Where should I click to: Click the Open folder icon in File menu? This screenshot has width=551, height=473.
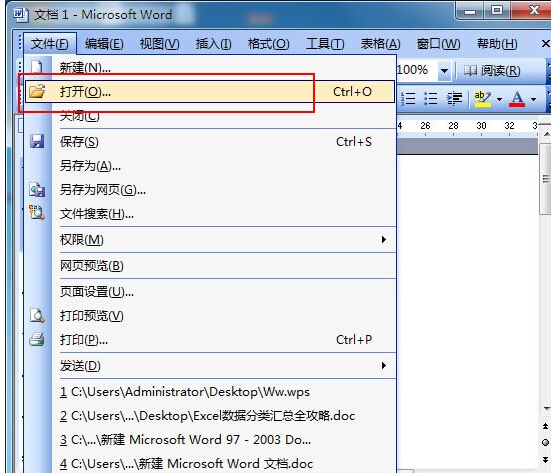click(x=37, y=91)
